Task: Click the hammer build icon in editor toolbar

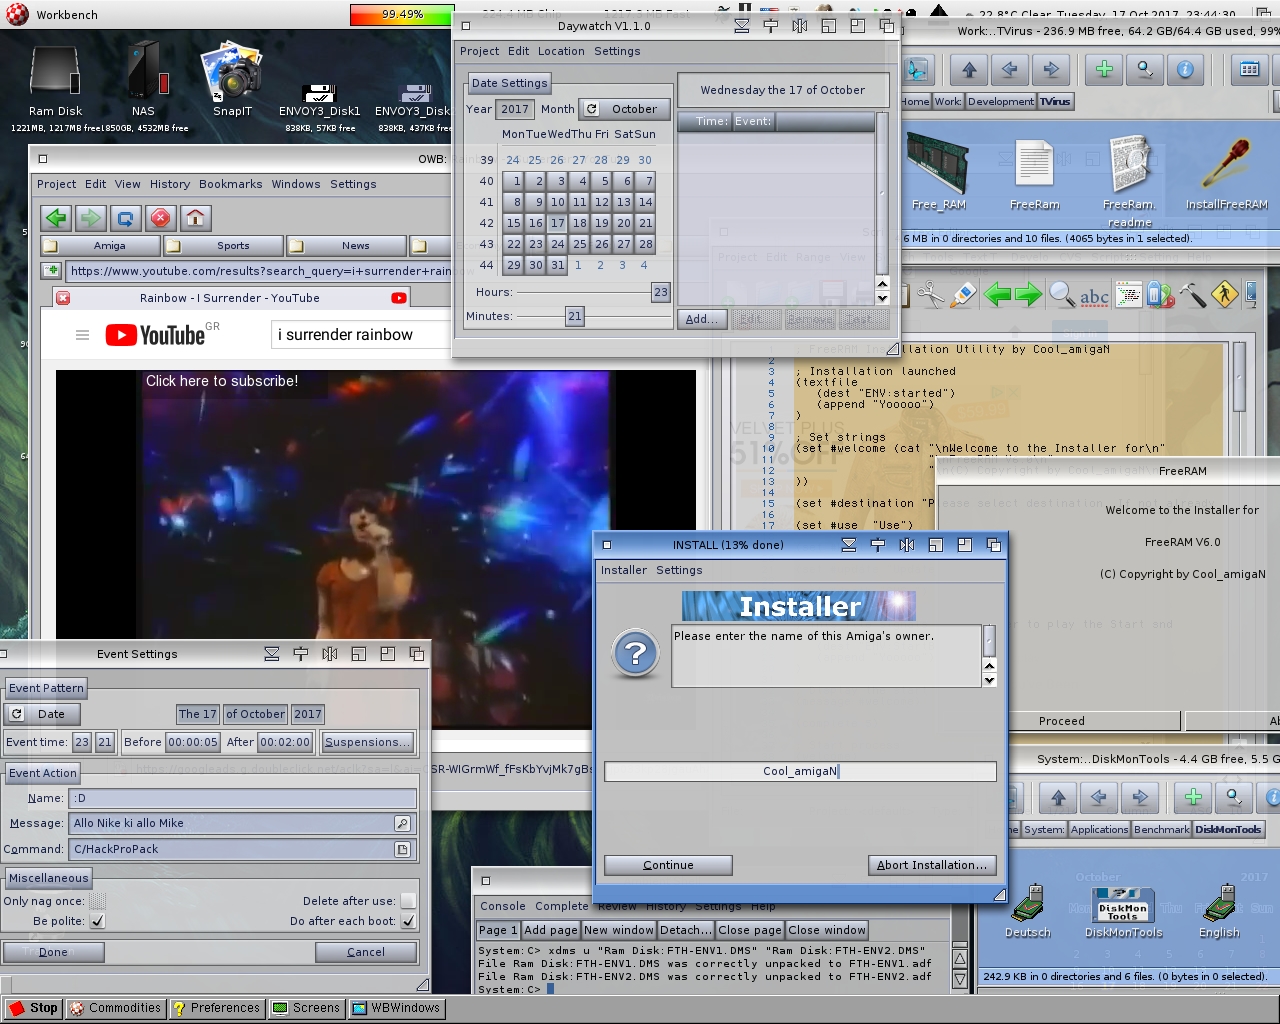Action: pyautogui.click(x=1192, y=295)
